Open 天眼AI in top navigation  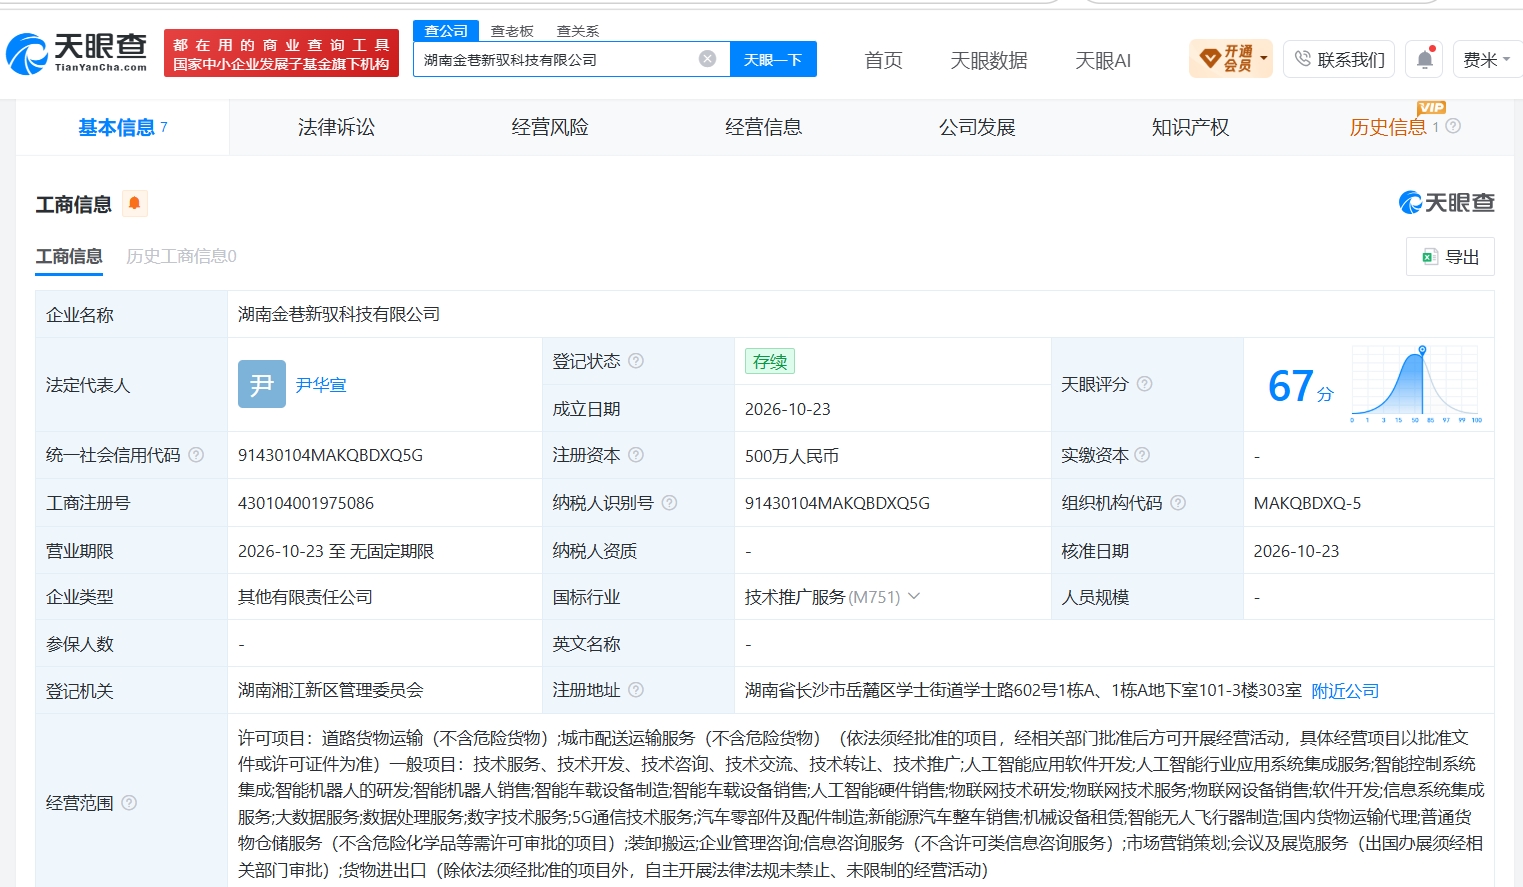click(x=1103, y=61)
